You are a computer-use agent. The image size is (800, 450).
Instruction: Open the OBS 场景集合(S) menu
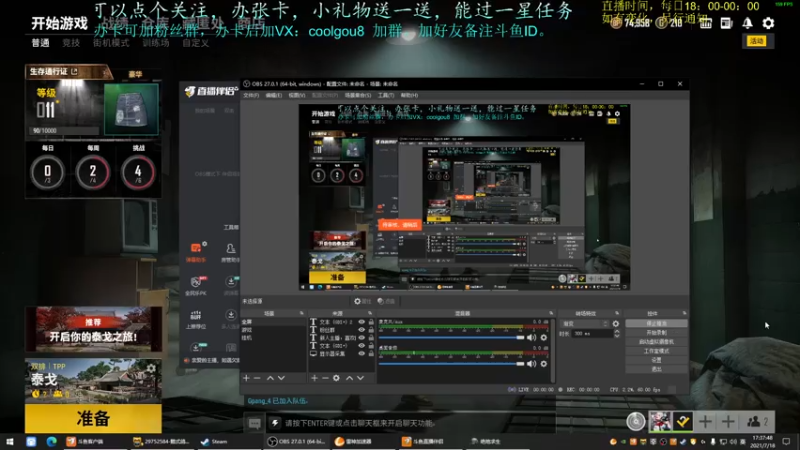point(358,95)
